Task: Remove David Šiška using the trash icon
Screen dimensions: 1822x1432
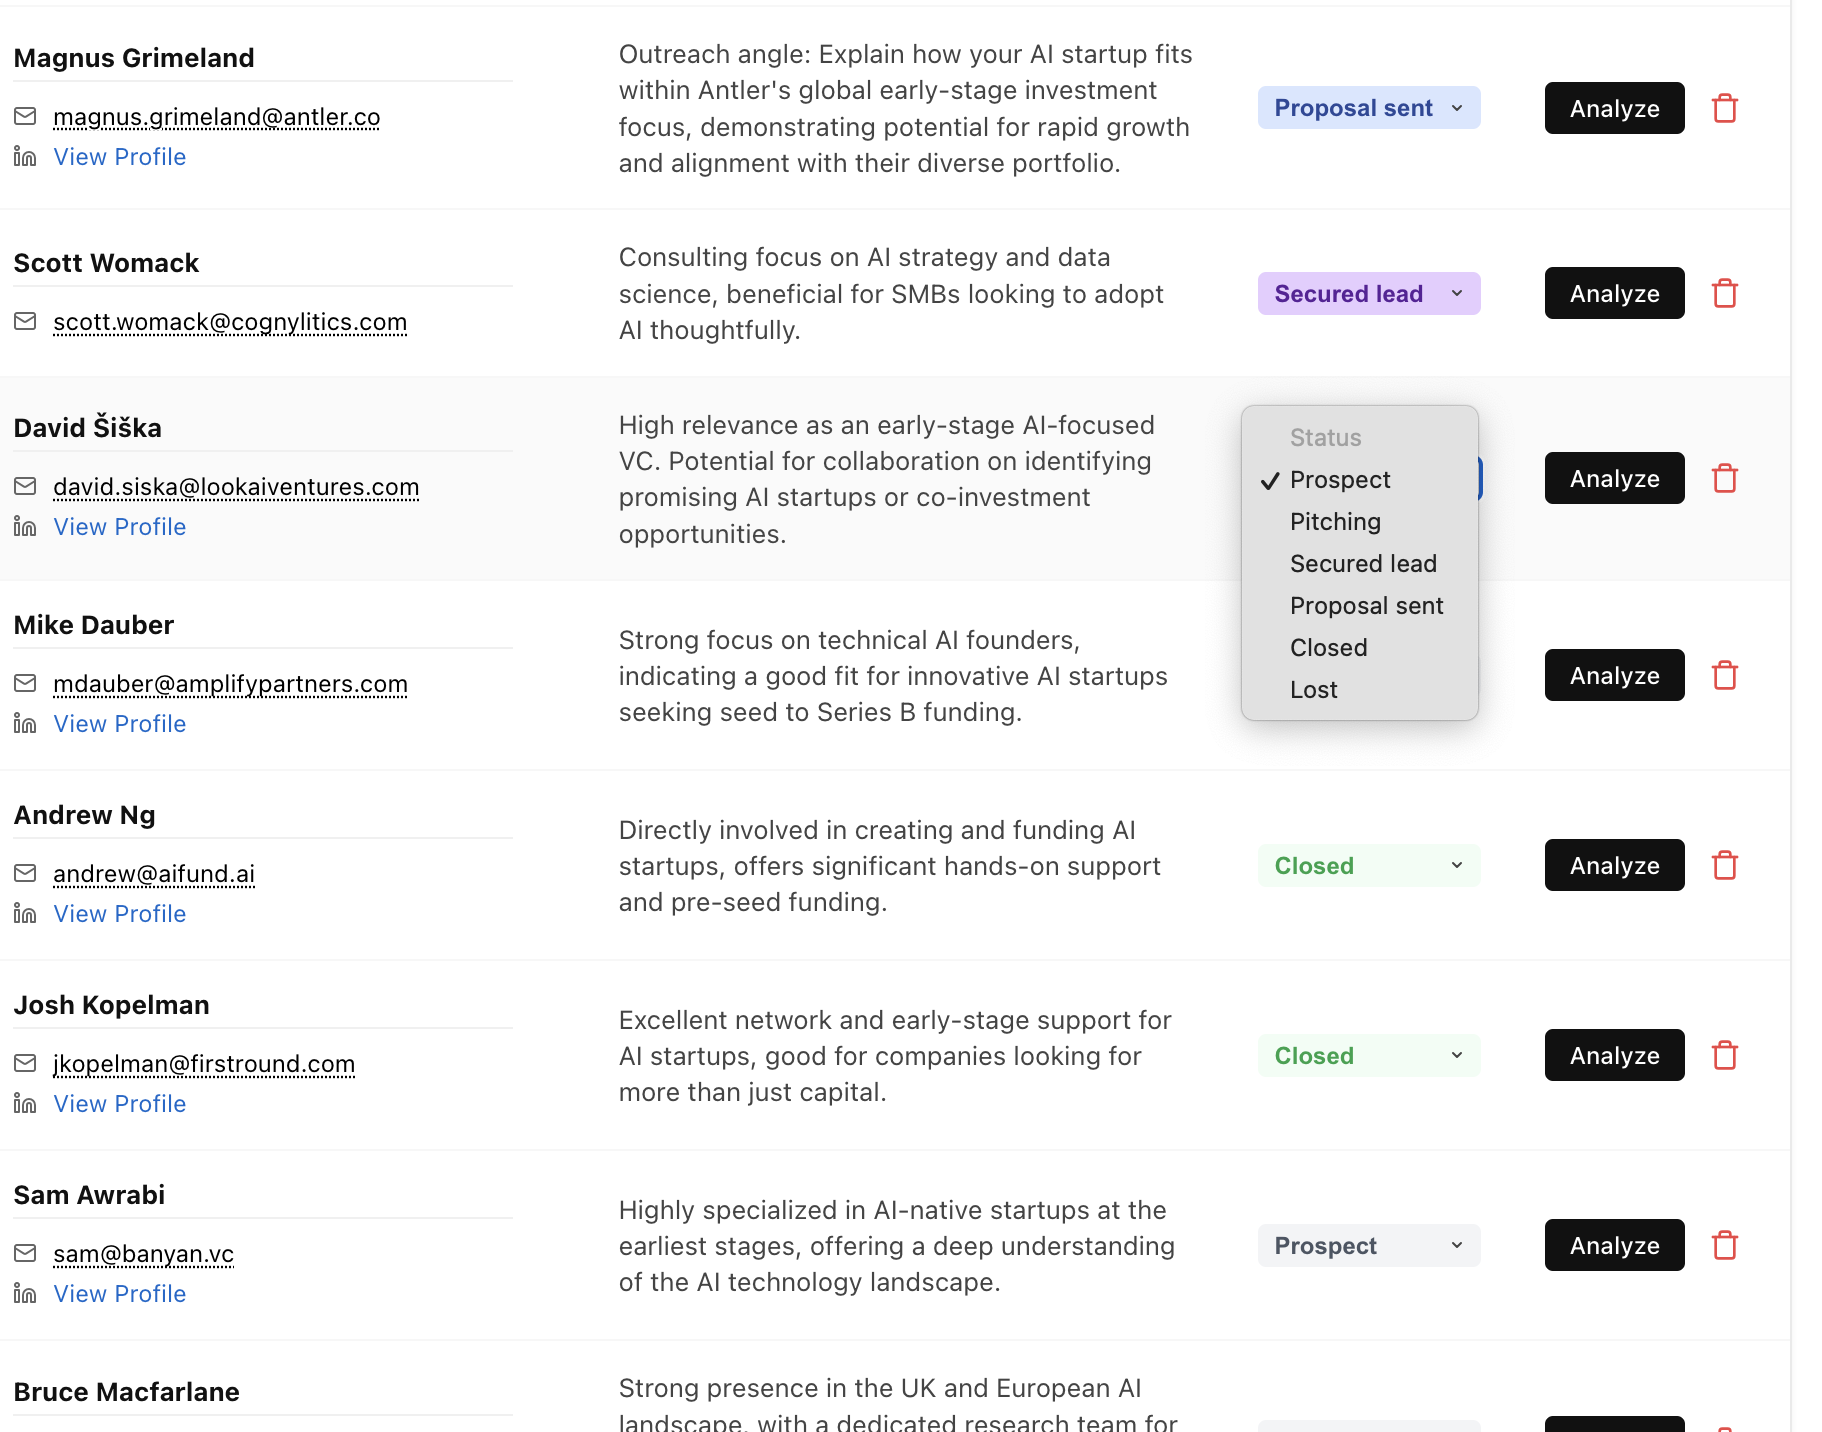Action: pyautogui.click(x=1725, y=479)
